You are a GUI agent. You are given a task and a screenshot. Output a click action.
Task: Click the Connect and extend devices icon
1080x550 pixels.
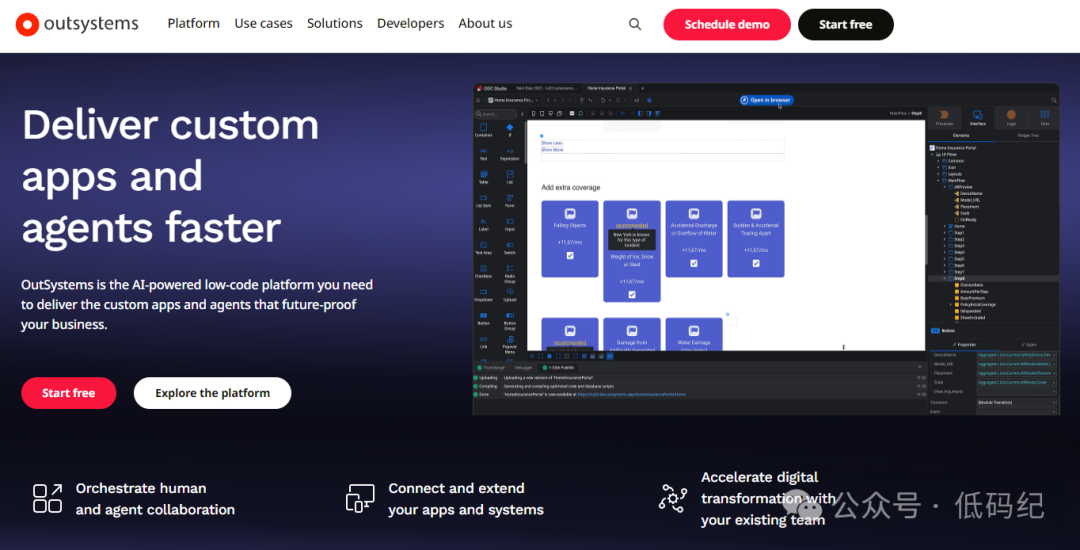pos(360,498)
